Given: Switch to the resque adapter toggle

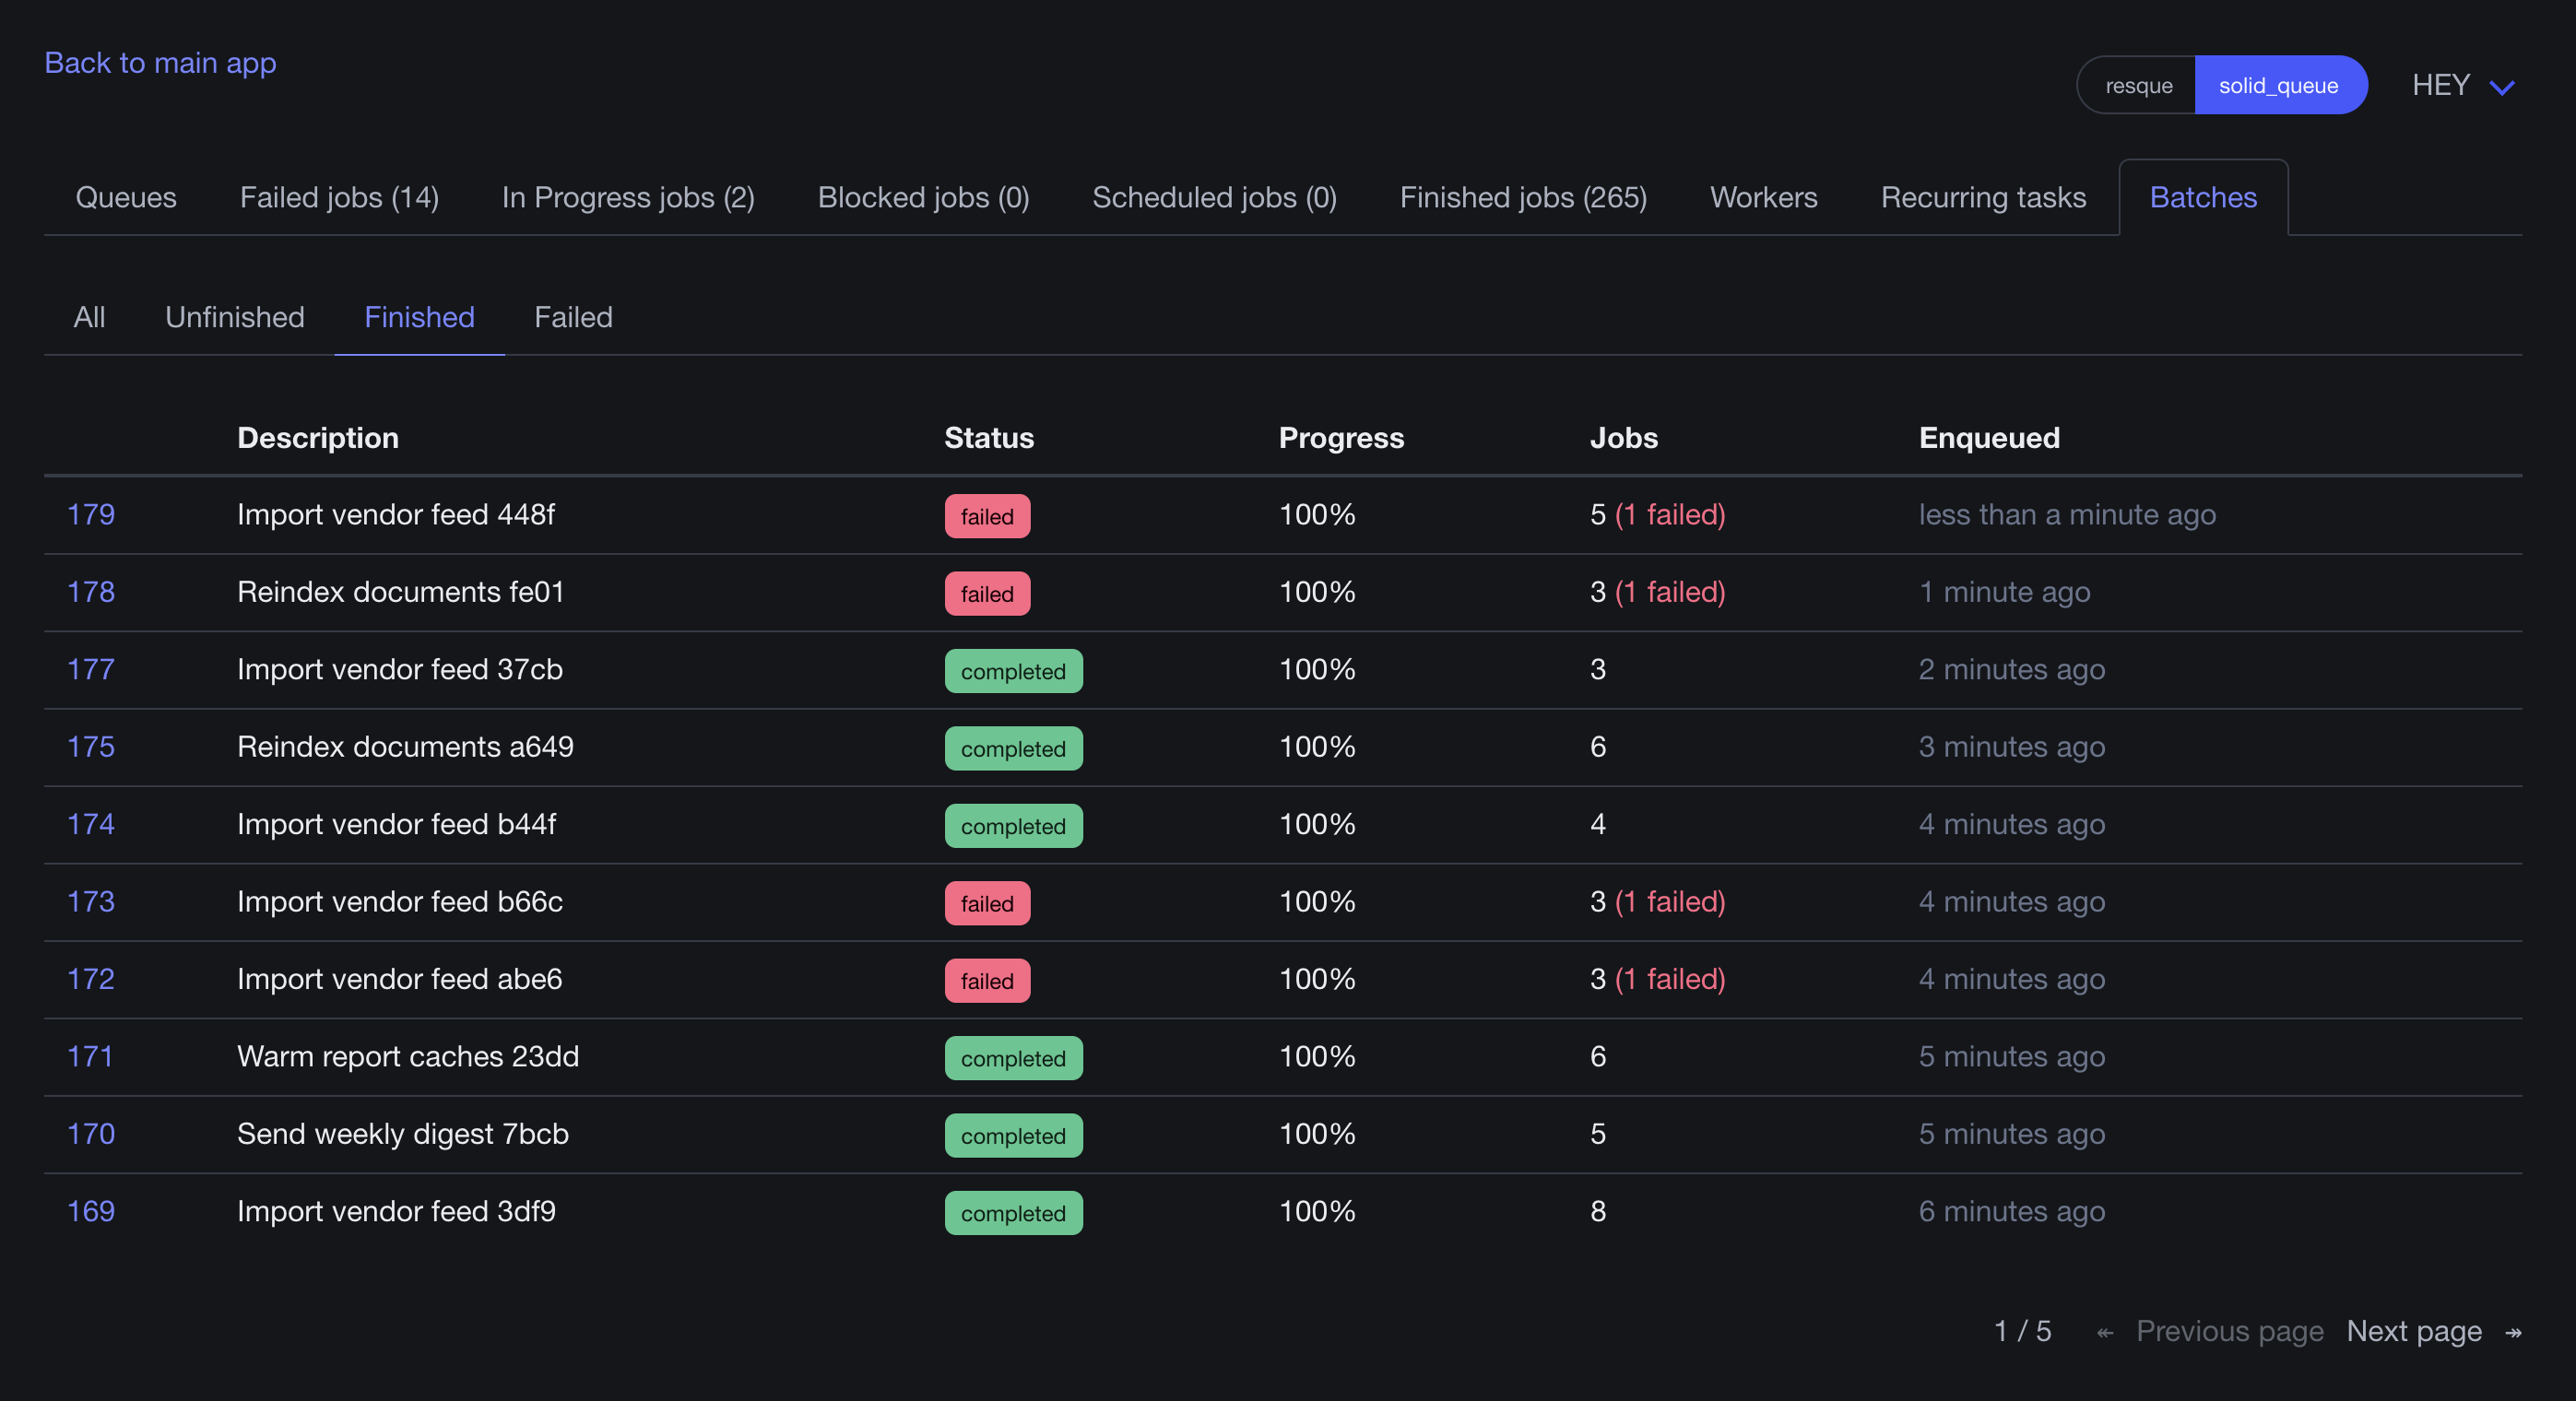Looking at the screenshot, I should click(x=2137, y=85).
